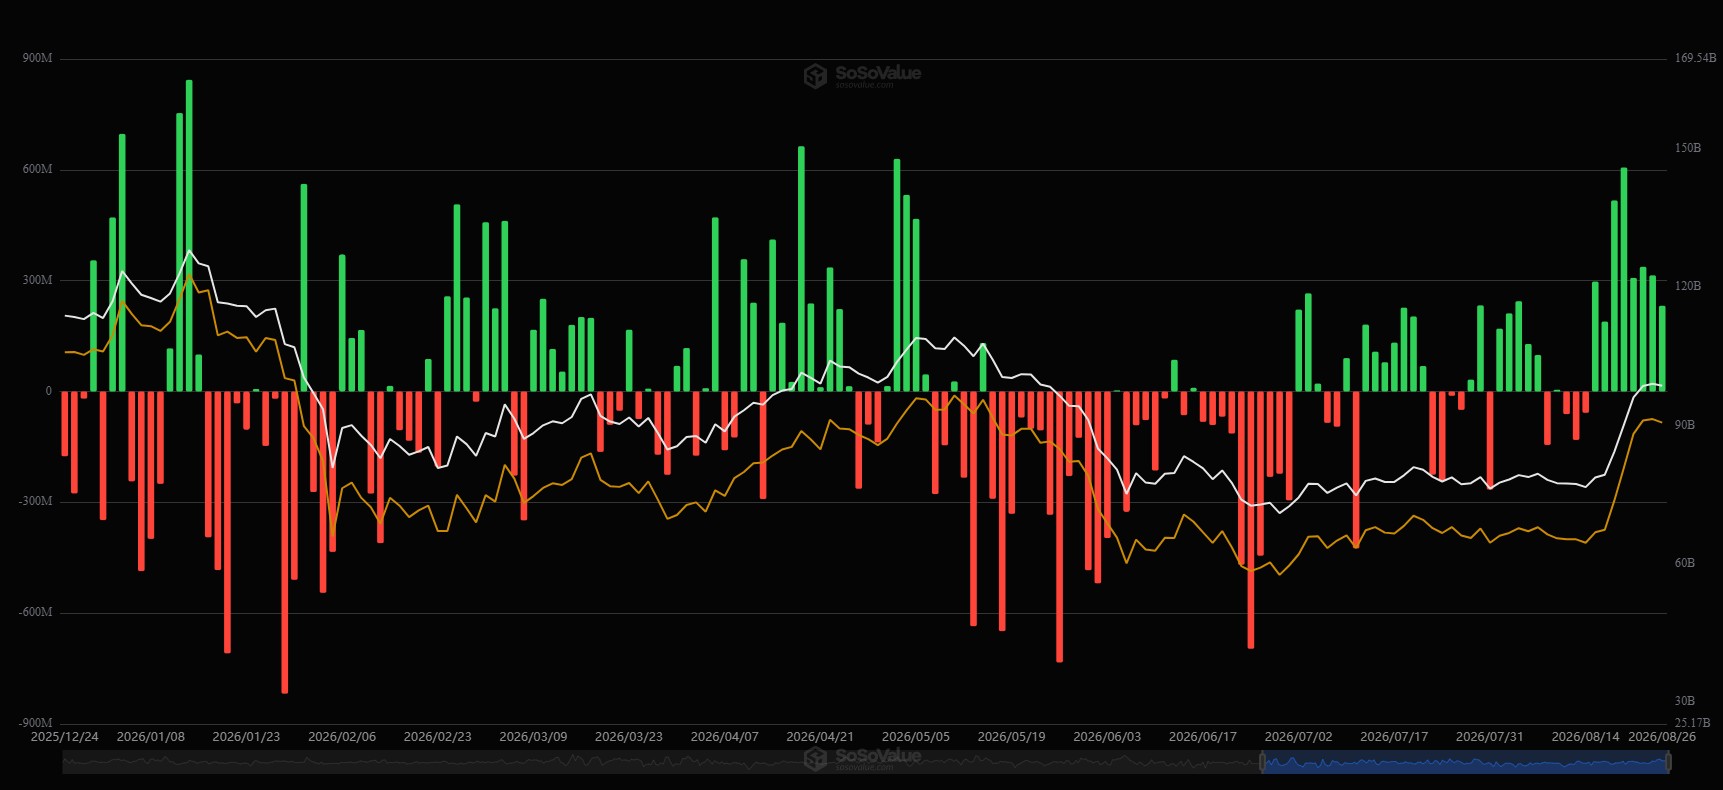Click the 60B right axis label
This screenshot has height=790, width=1723.
[x=1685, y=563]
